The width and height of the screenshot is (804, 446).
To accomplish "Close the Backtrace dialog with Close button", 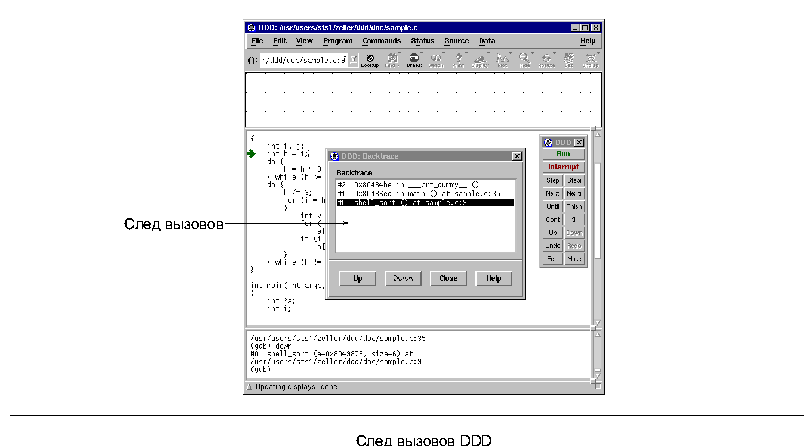I will click(447, 279).
